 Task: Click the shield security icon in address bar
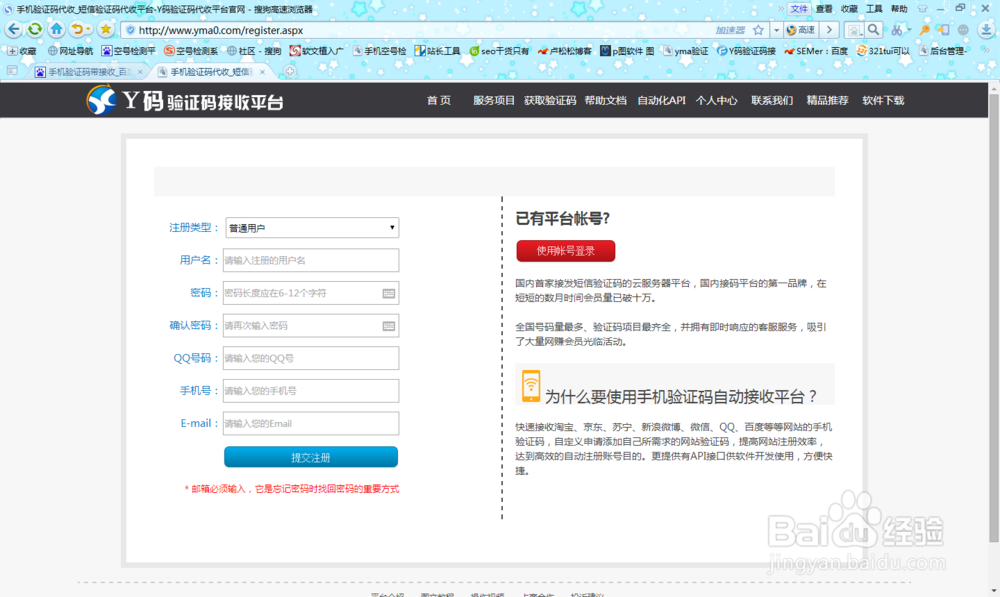130,30
